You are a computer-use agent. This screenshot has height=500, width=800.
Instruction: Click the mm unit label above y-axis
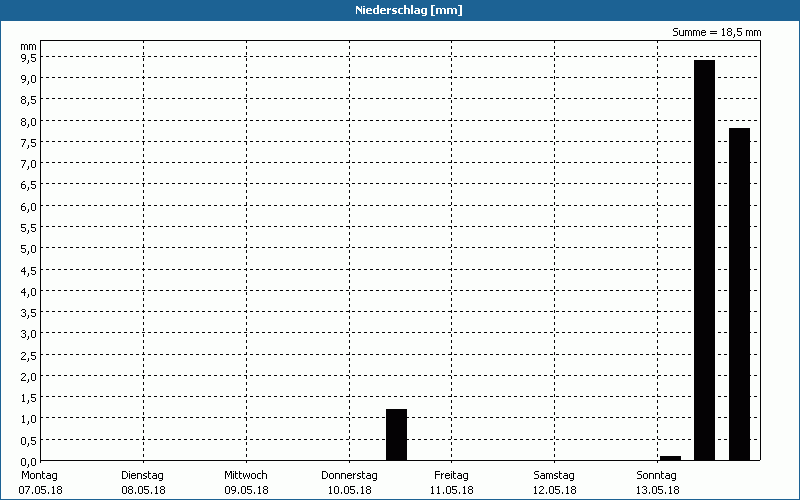click(29, 46)
